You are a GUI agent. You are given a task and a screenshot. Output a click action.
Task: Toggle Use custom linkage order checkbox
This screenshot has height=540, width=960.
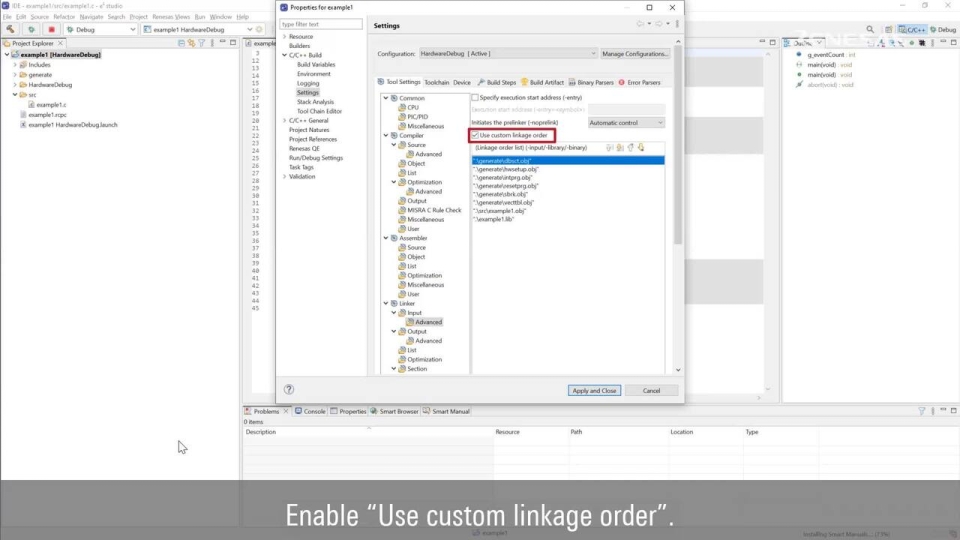tap(475, 135)
